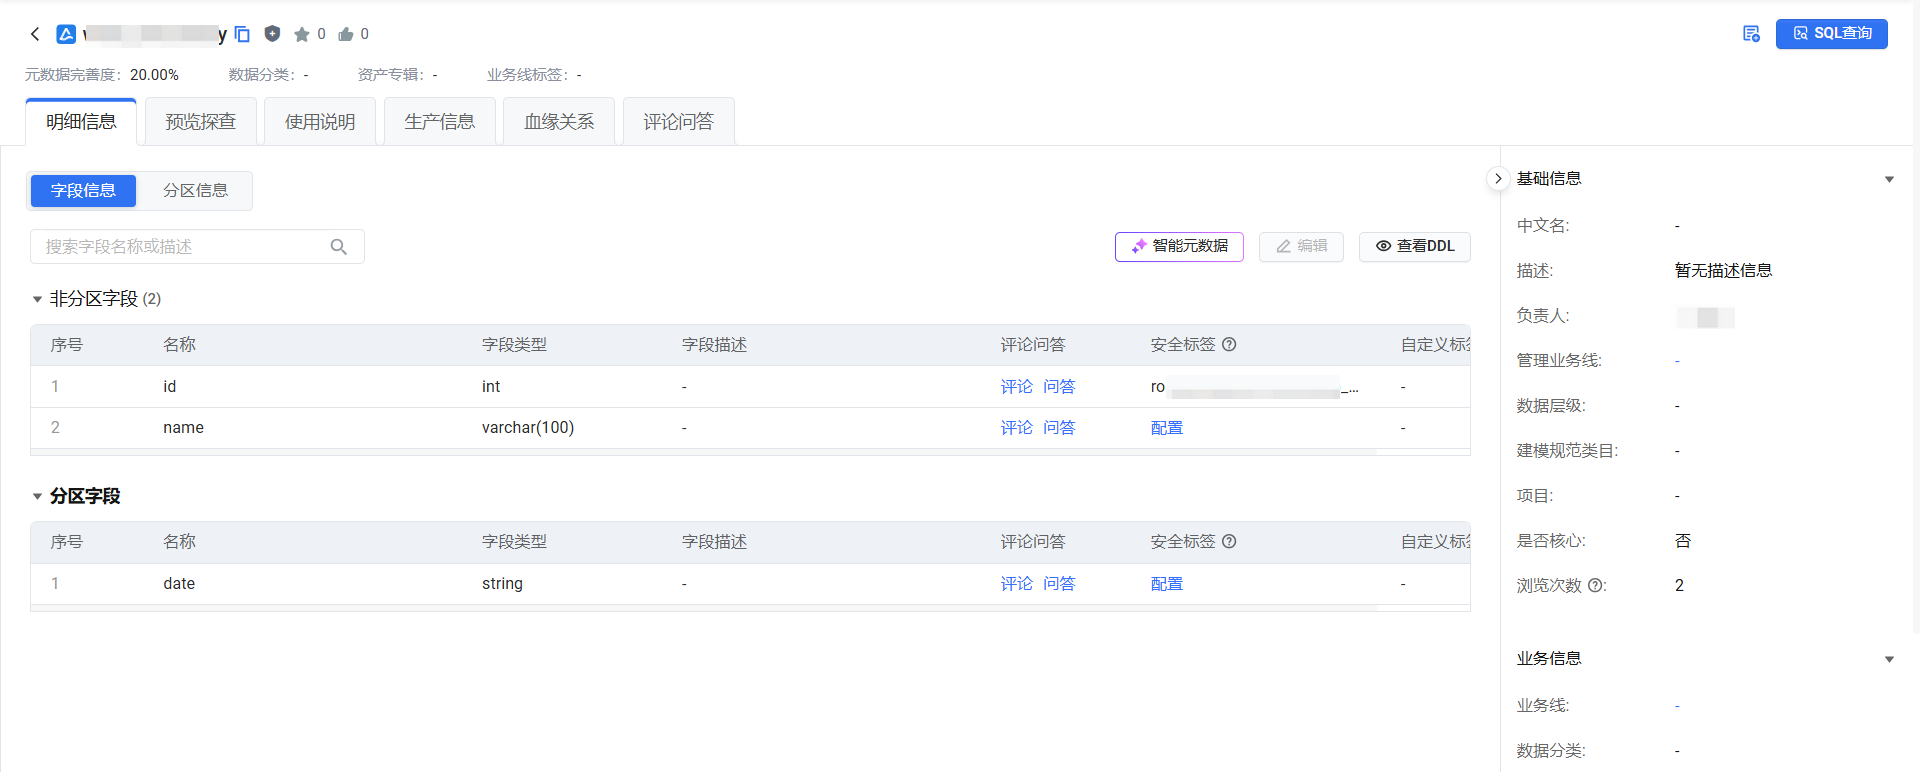Select the 字段信息 segment toggle

coord(83,191)
